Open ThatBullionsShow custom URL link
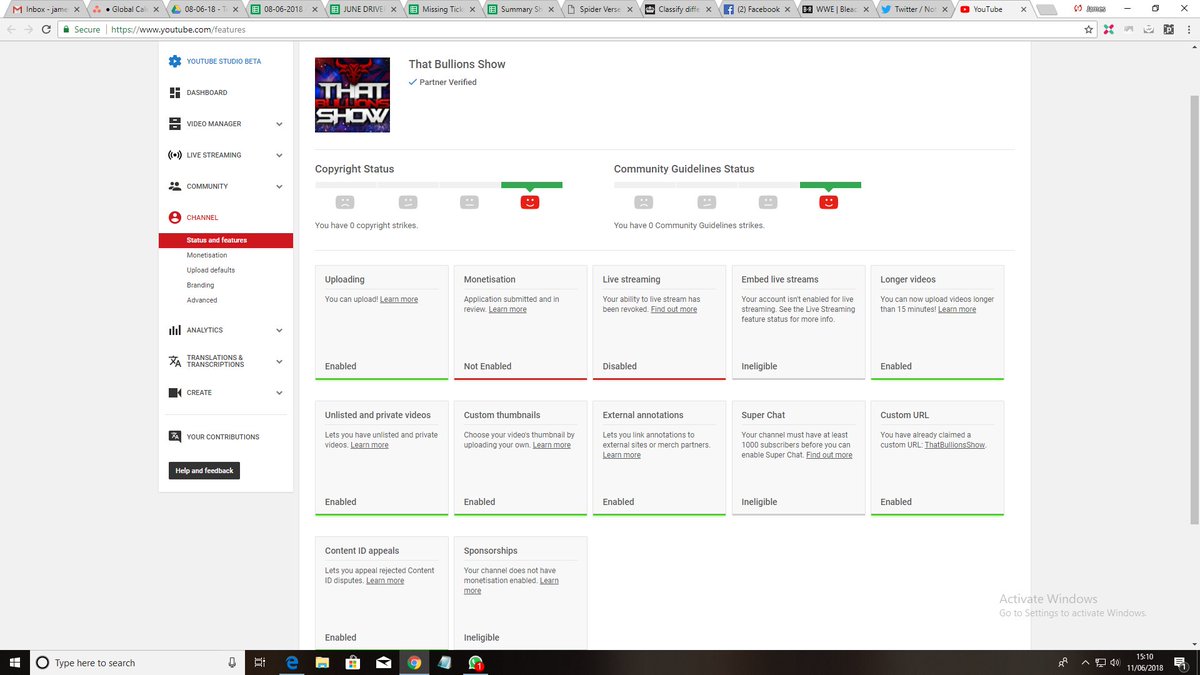 pyautogui.click(x=954, y=445)
